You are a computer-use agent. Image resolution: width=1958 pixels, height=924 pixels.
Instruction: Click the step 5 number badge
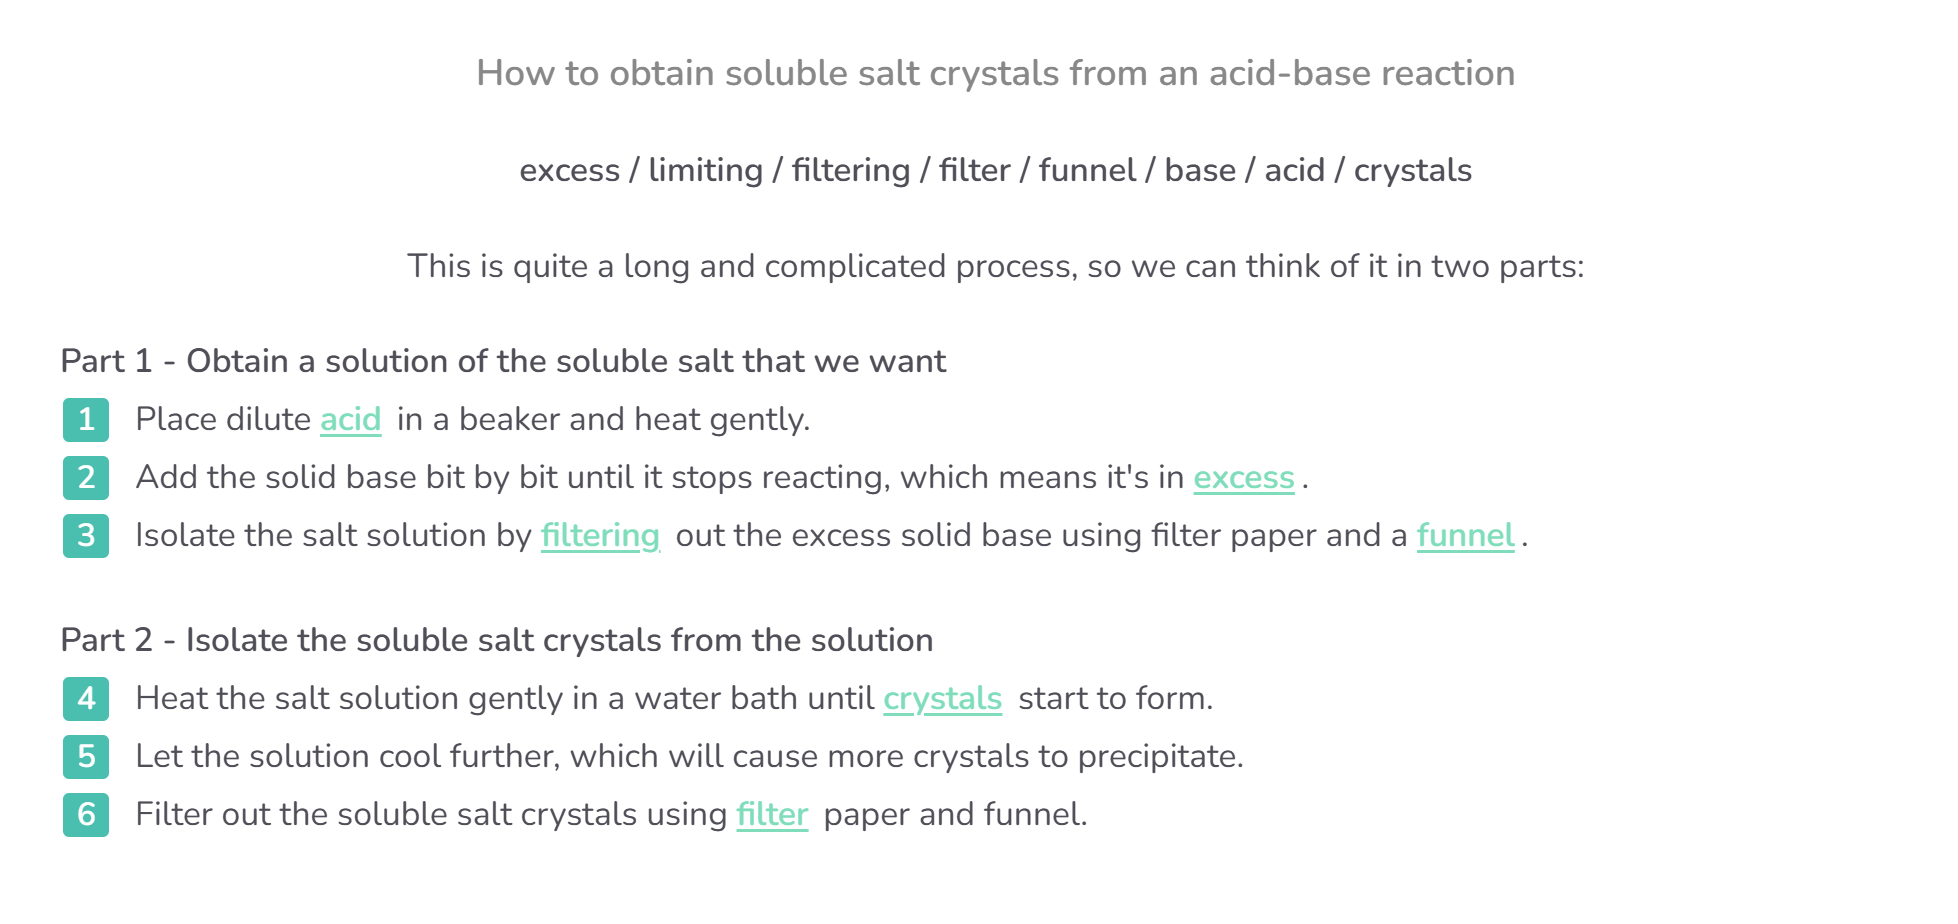click(86, 757)
